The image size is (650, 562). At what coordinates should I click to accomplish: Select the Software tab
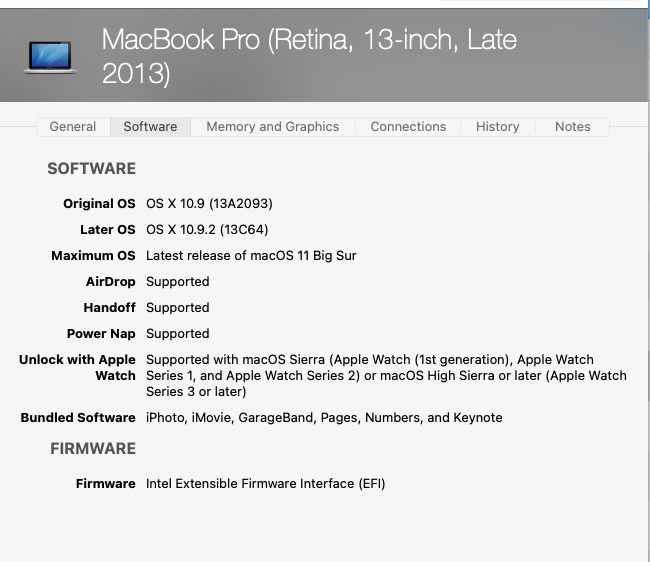point(150,127)
